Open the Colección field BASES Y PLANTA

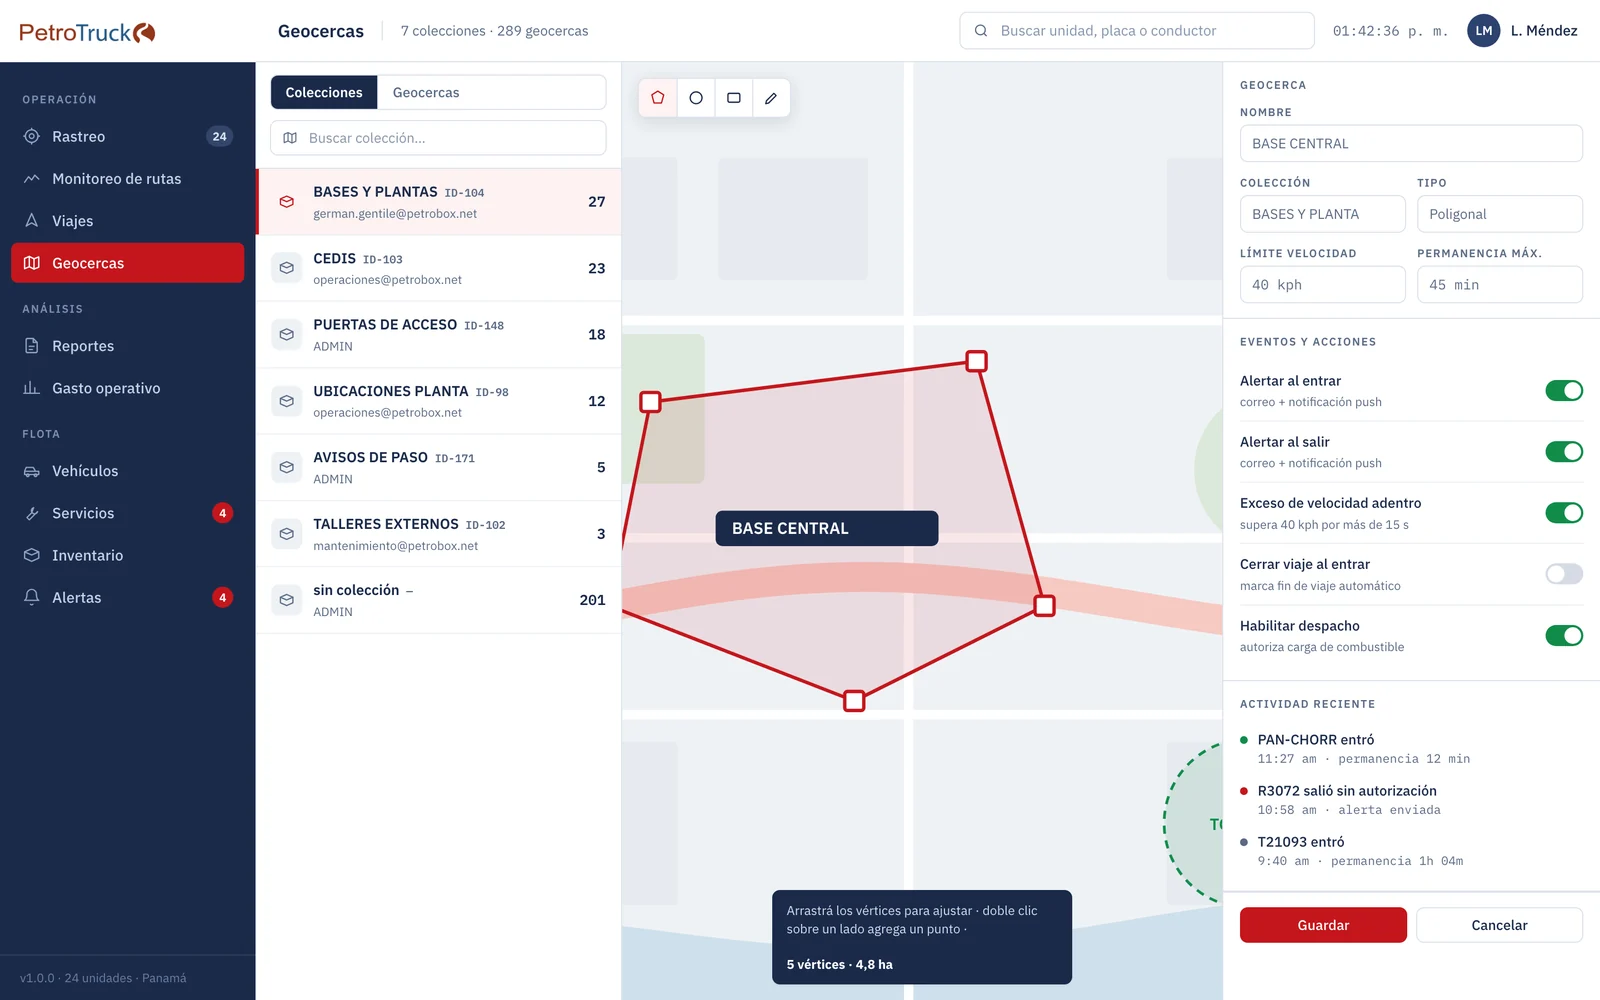coord(1323,214)
